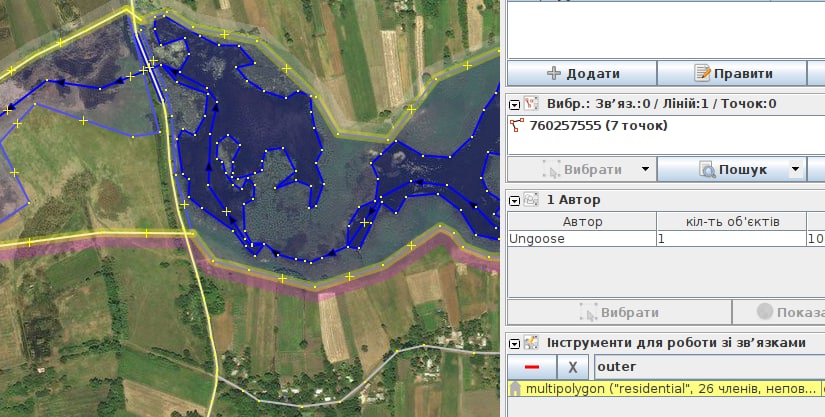The image size is (825, 417).
Task: Open dropdown arrow next to upper Вибрати
Action: click(645, 169)
